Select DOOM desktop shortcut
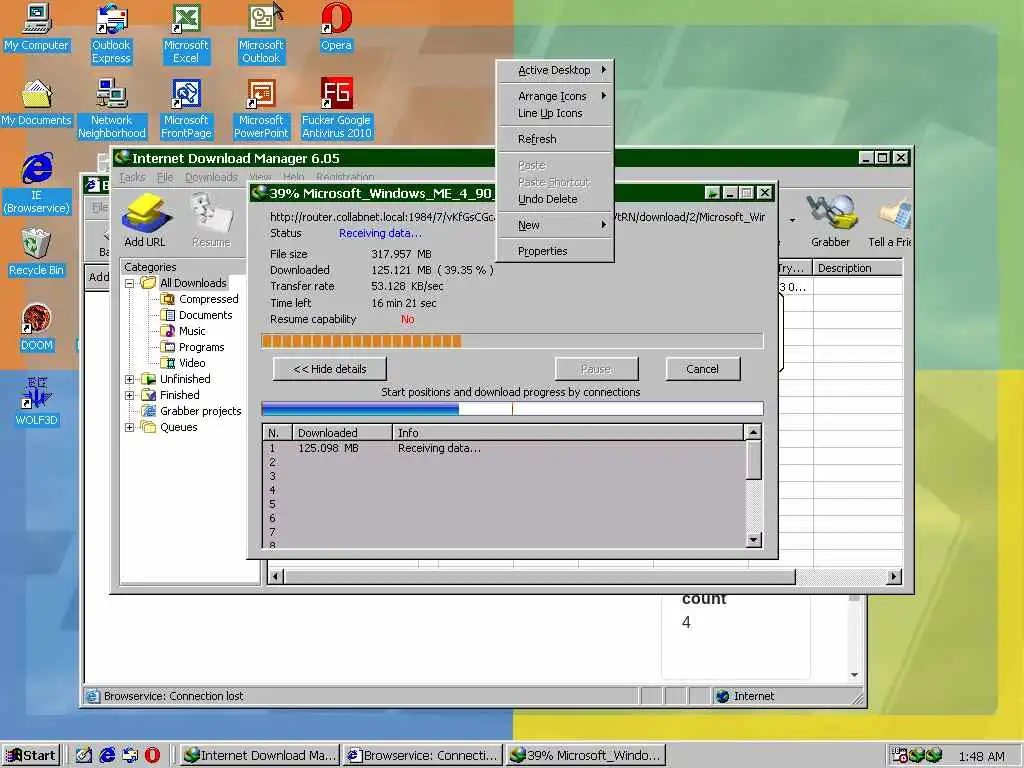1024x768 pixels. (37, 328)
